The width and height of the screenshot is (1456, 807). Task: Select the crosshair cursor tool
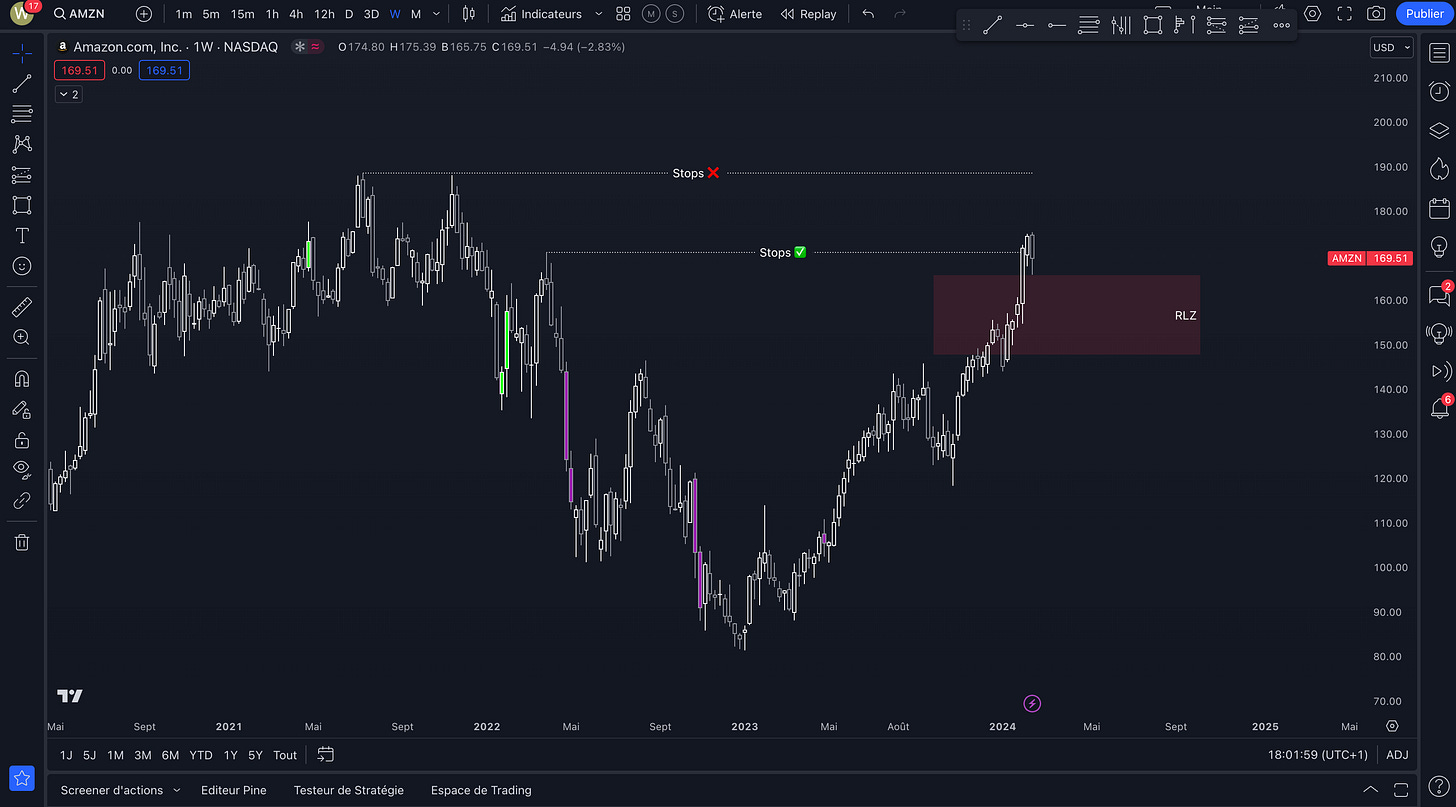coord(22,51)
